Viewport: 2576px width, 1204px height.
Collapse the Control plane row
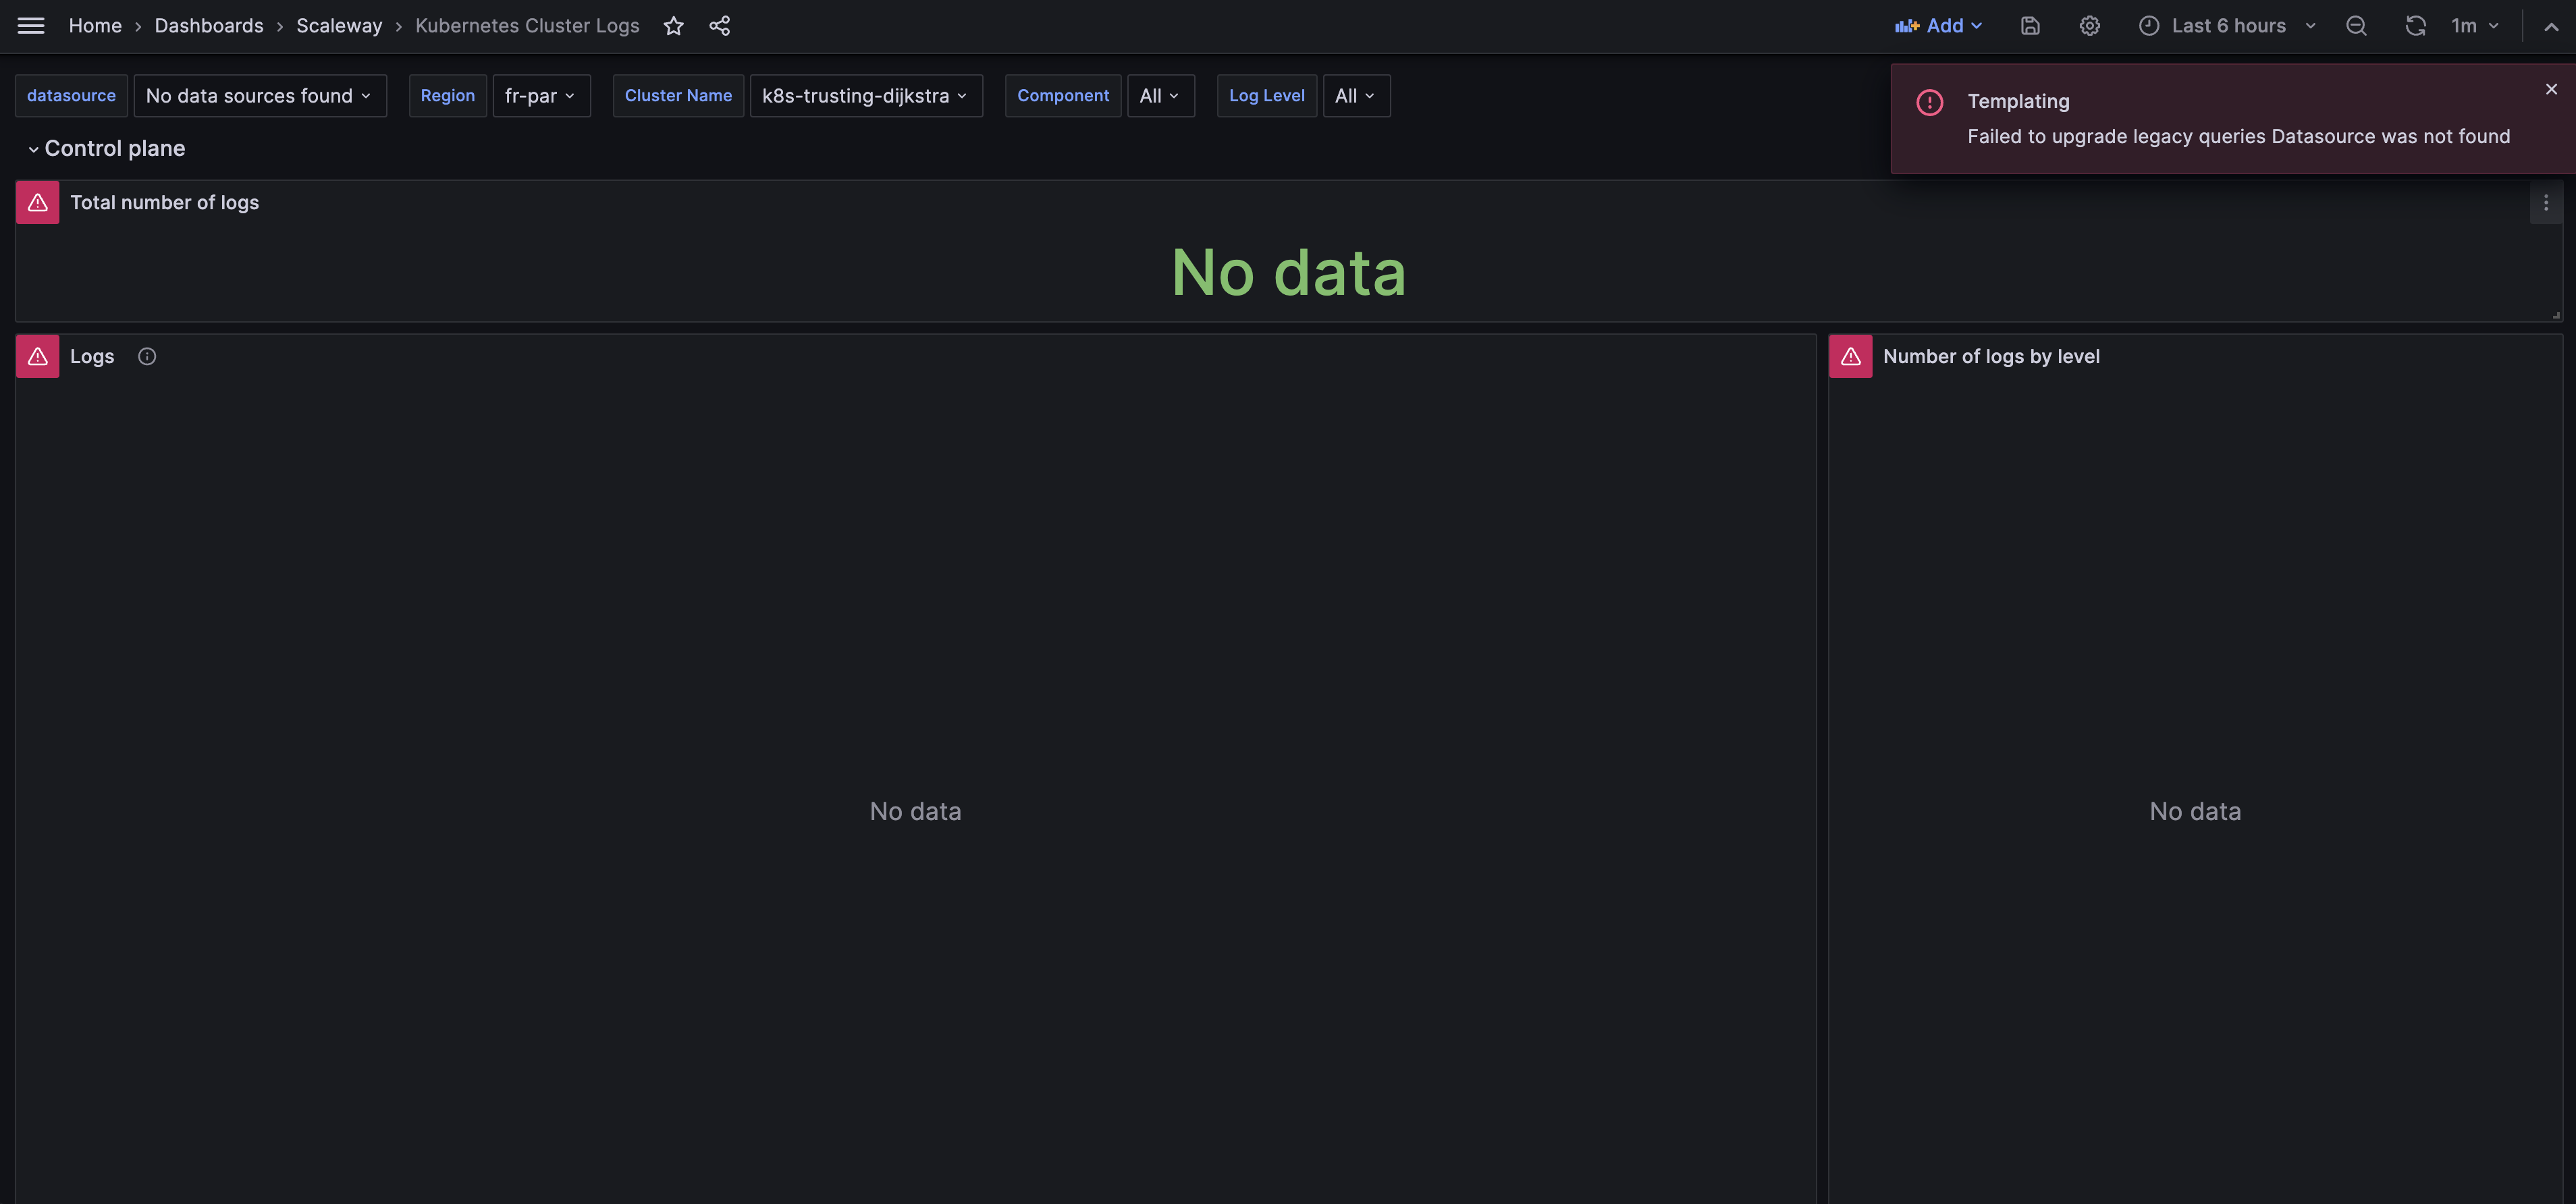coord(106,149)
